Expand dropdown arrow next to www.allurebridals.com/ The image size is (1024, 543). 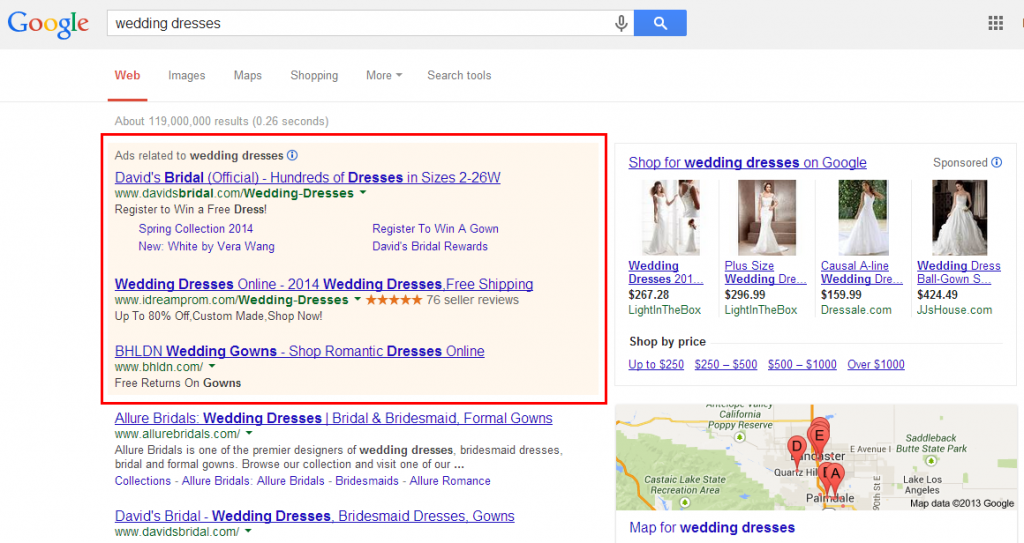249,433
